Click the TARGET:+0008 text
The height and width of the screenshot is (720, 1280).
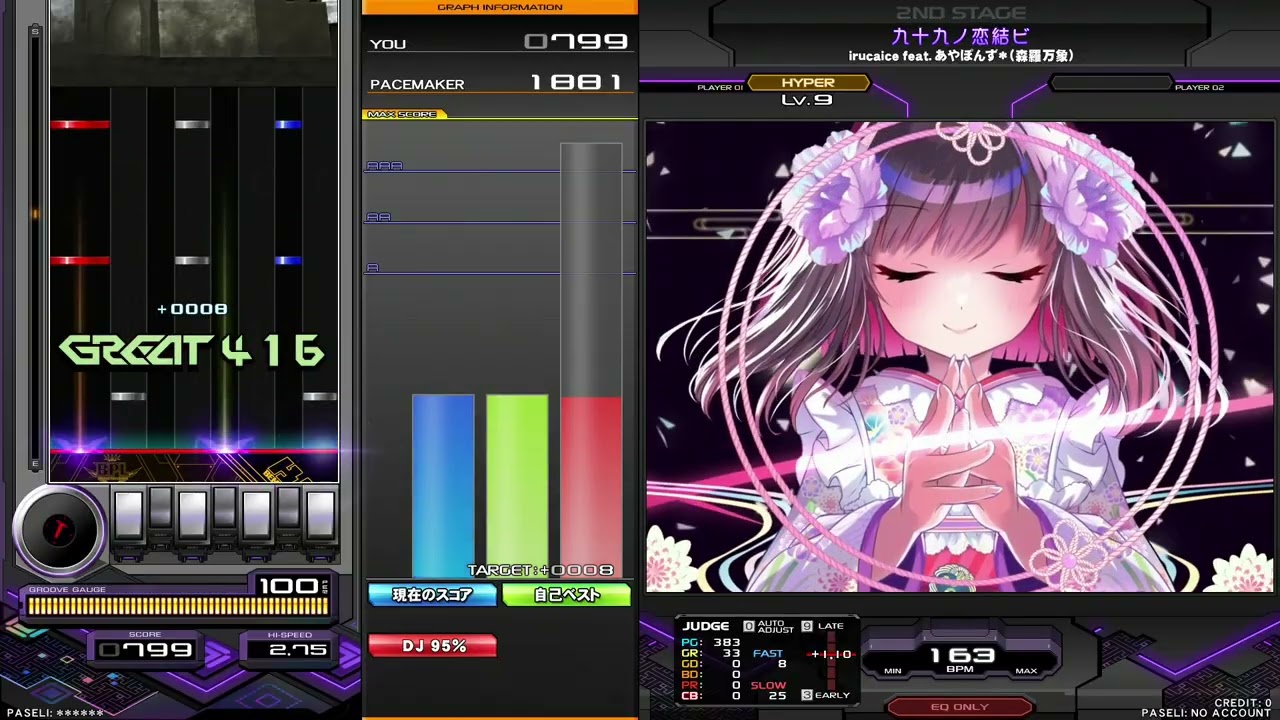tap(541, 570)
